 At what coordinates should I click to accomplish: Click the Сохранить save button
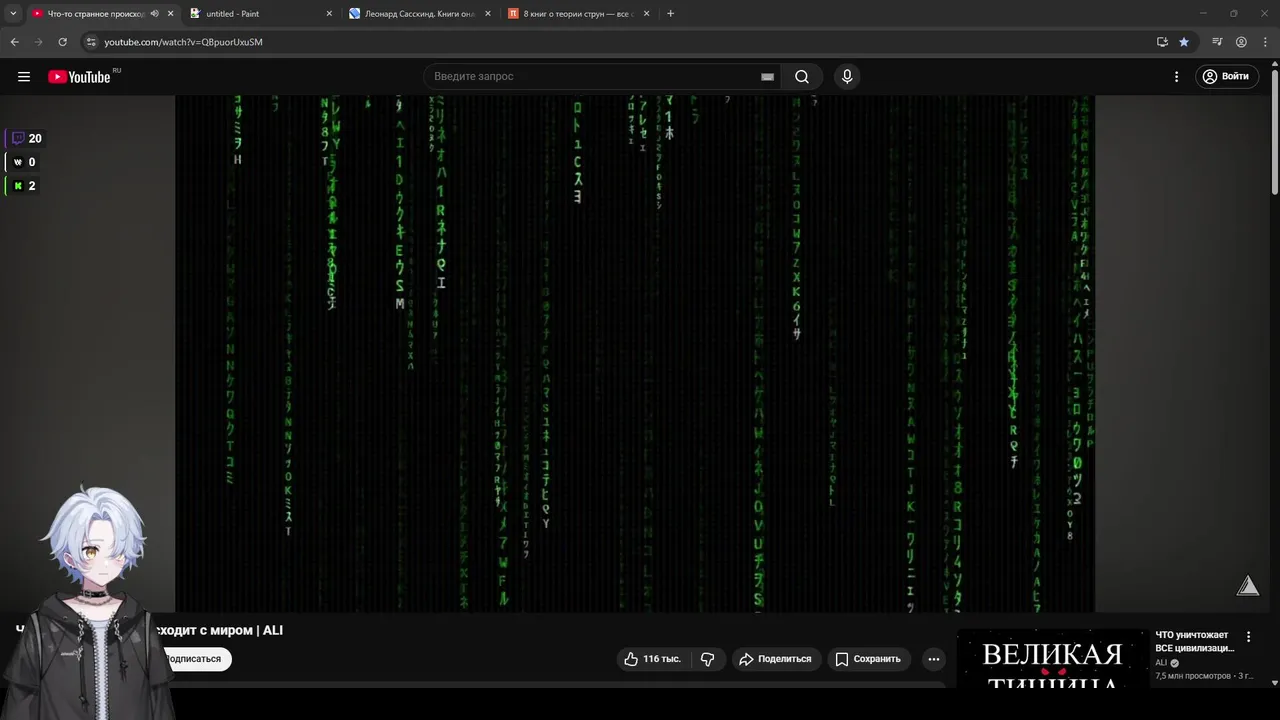[x=868, y=659]
